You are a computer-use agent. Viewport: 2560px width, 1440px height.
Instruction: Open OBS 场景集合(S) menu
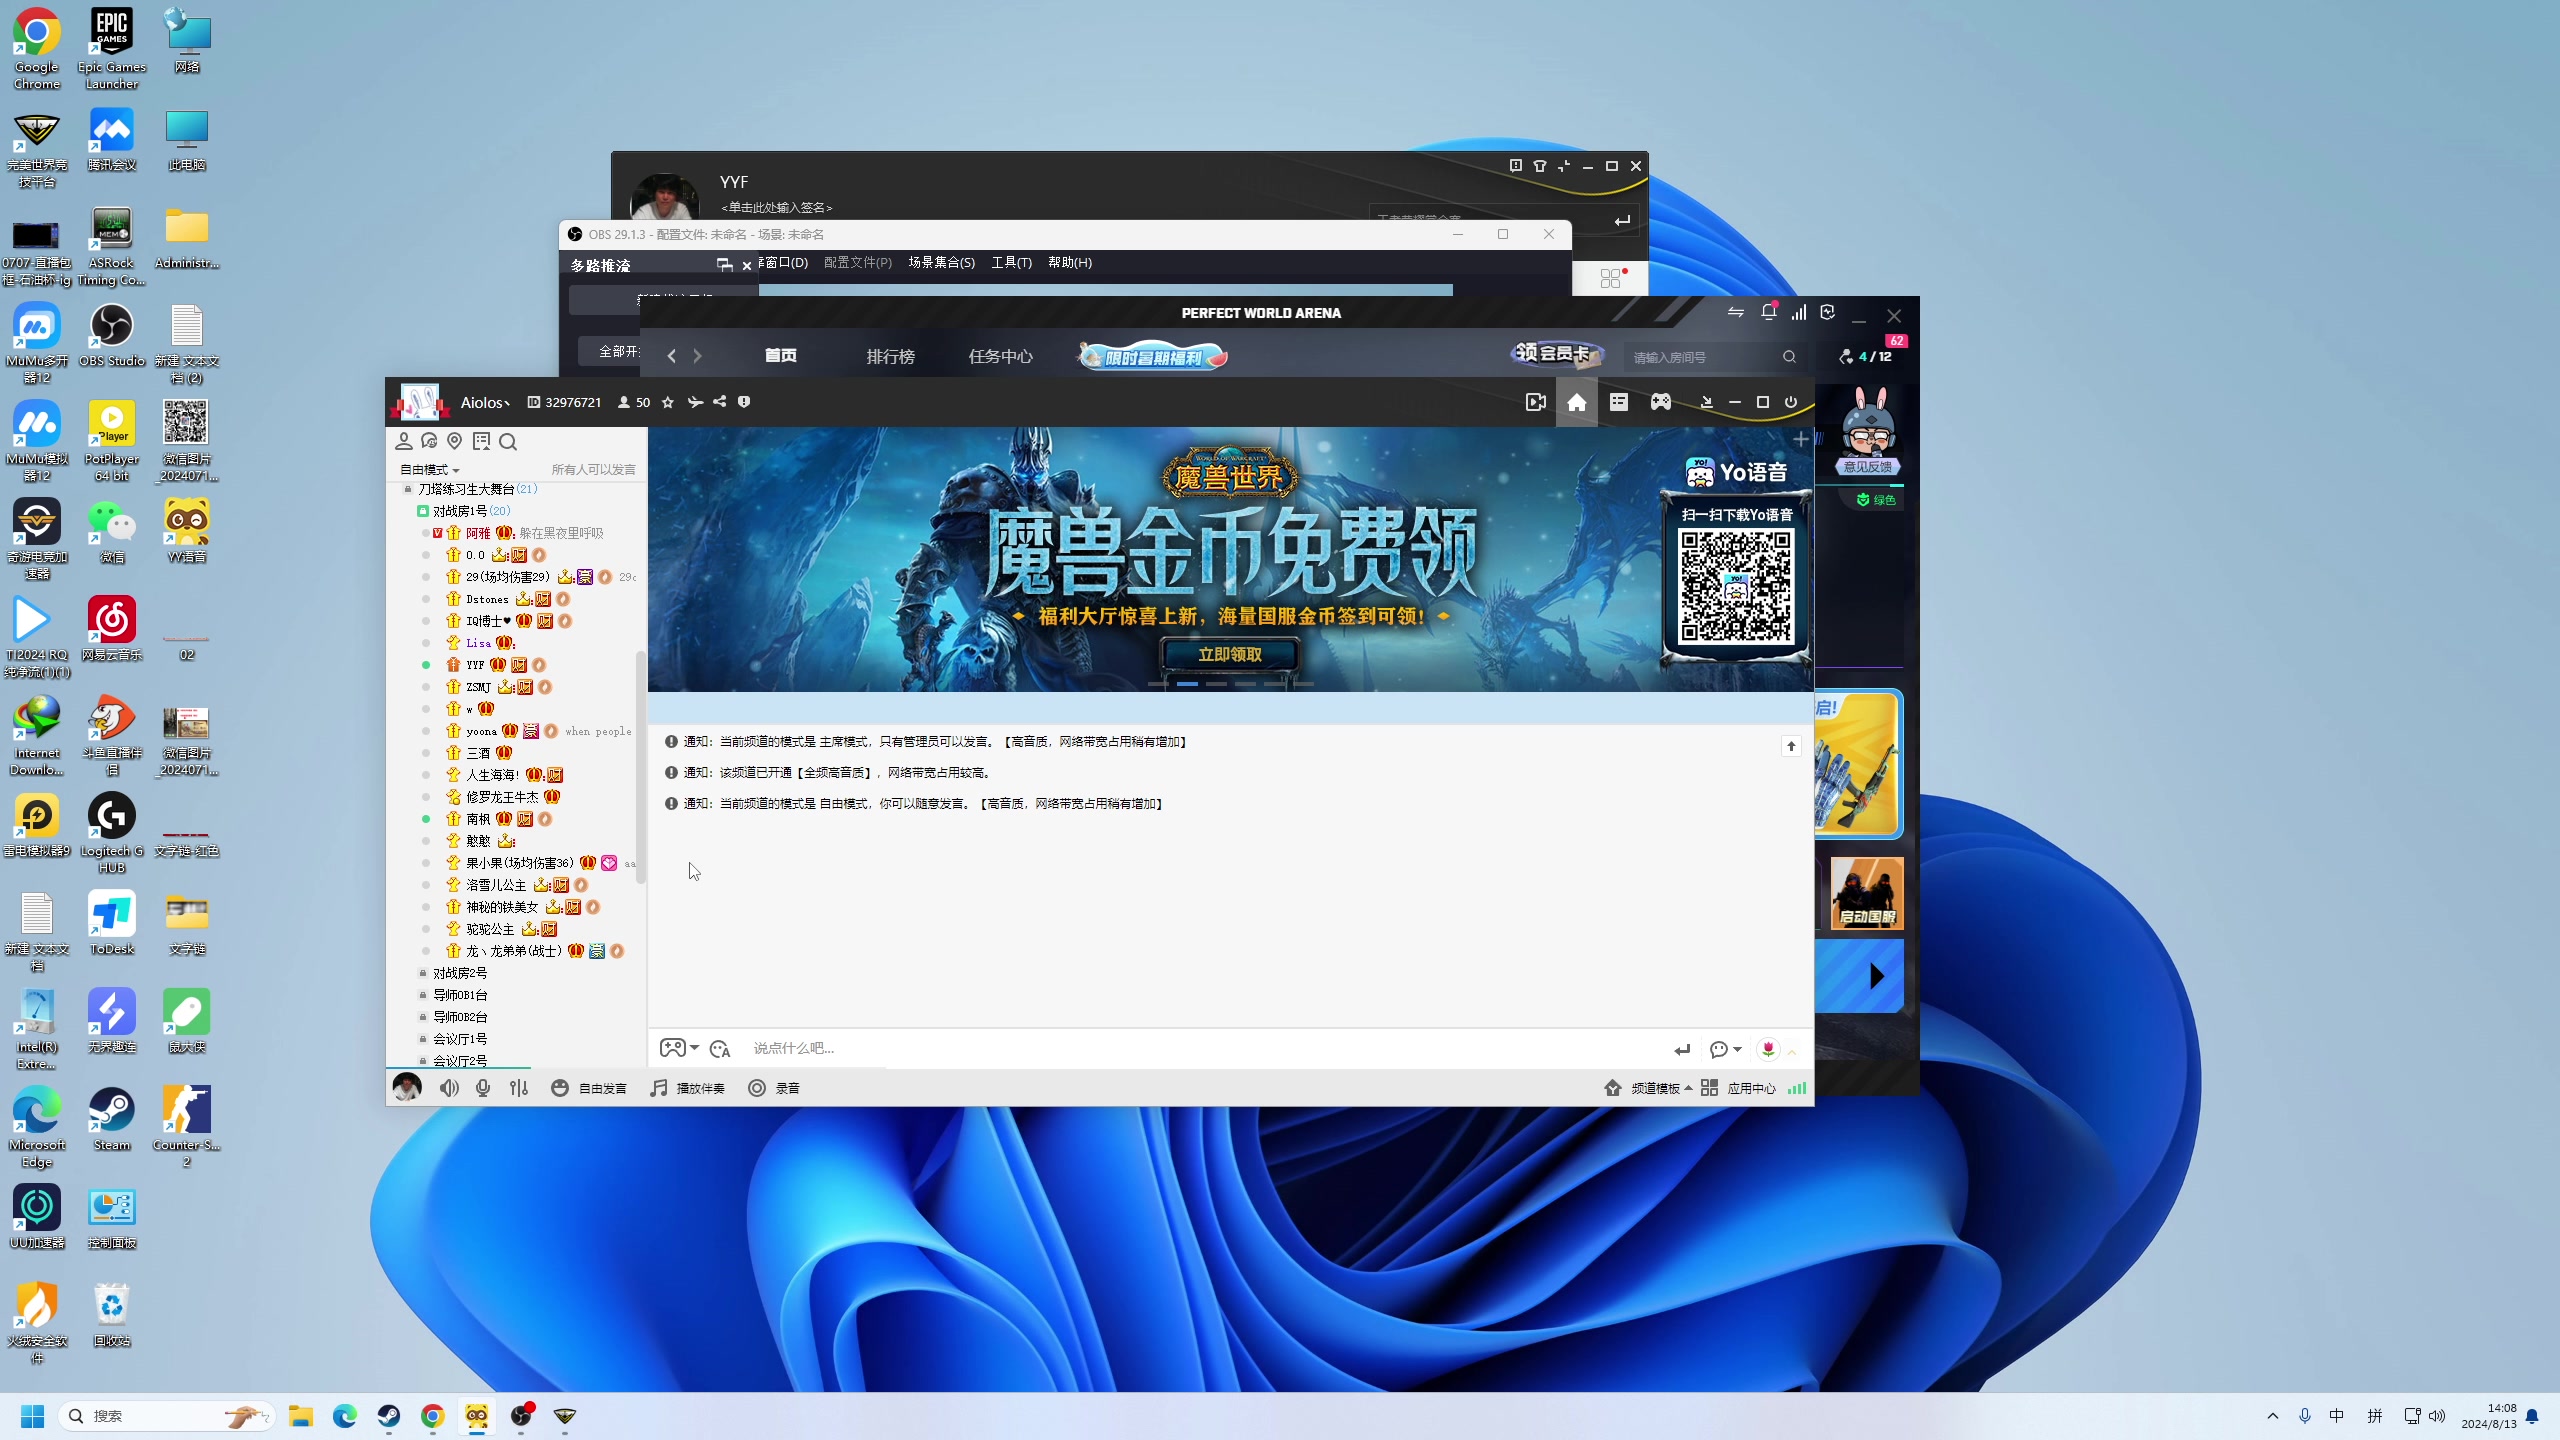(x=941, y=262)
